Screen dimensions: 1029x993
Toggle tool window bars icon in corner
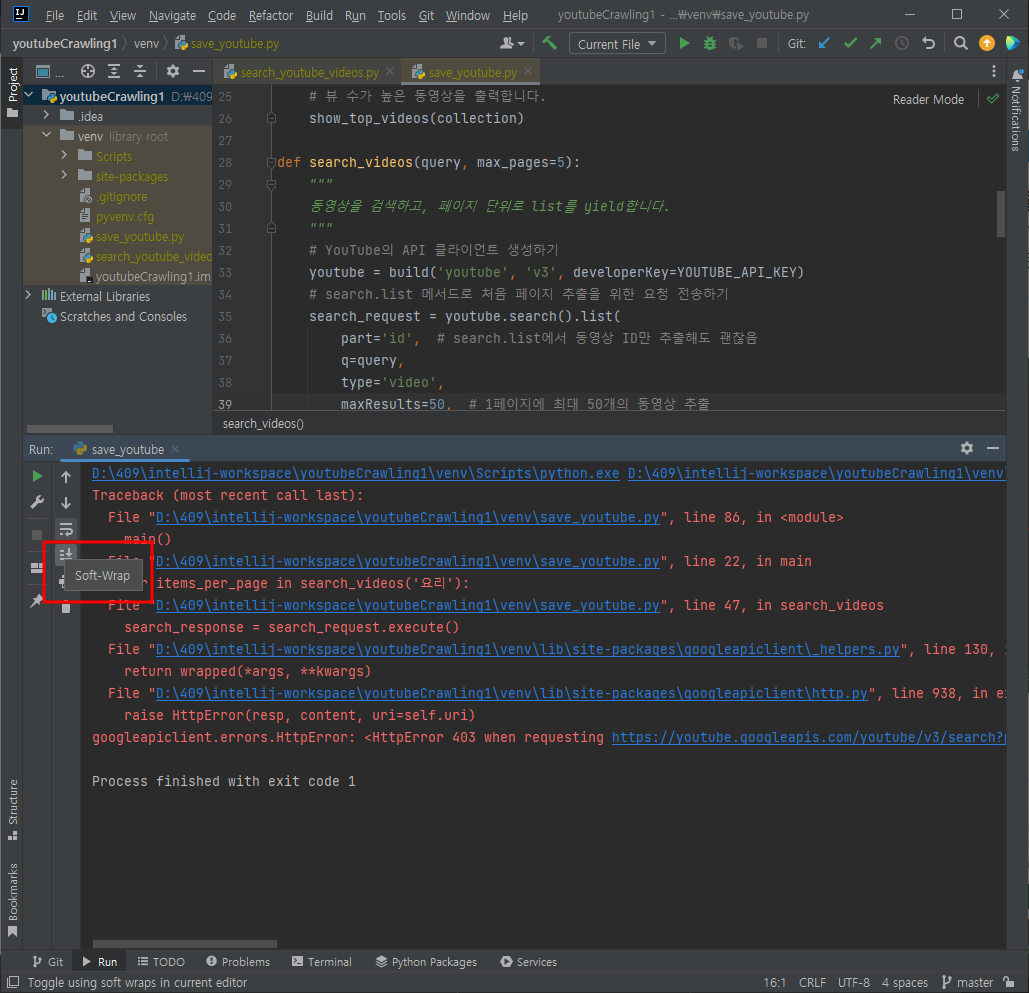[12, 982]
